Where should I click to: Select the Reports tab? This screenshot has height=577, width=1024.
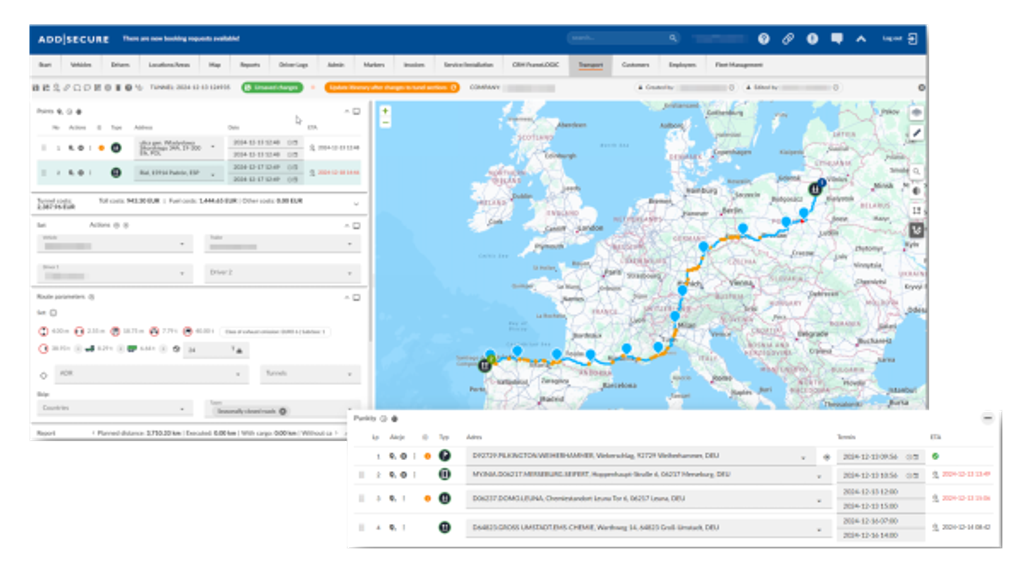click(x=250, y=65)
